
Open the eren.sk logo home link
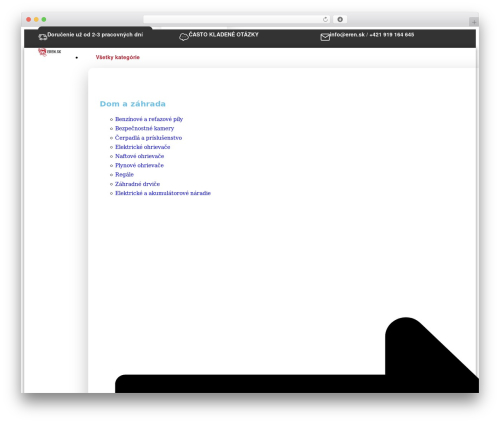click(x=49, y=52)
